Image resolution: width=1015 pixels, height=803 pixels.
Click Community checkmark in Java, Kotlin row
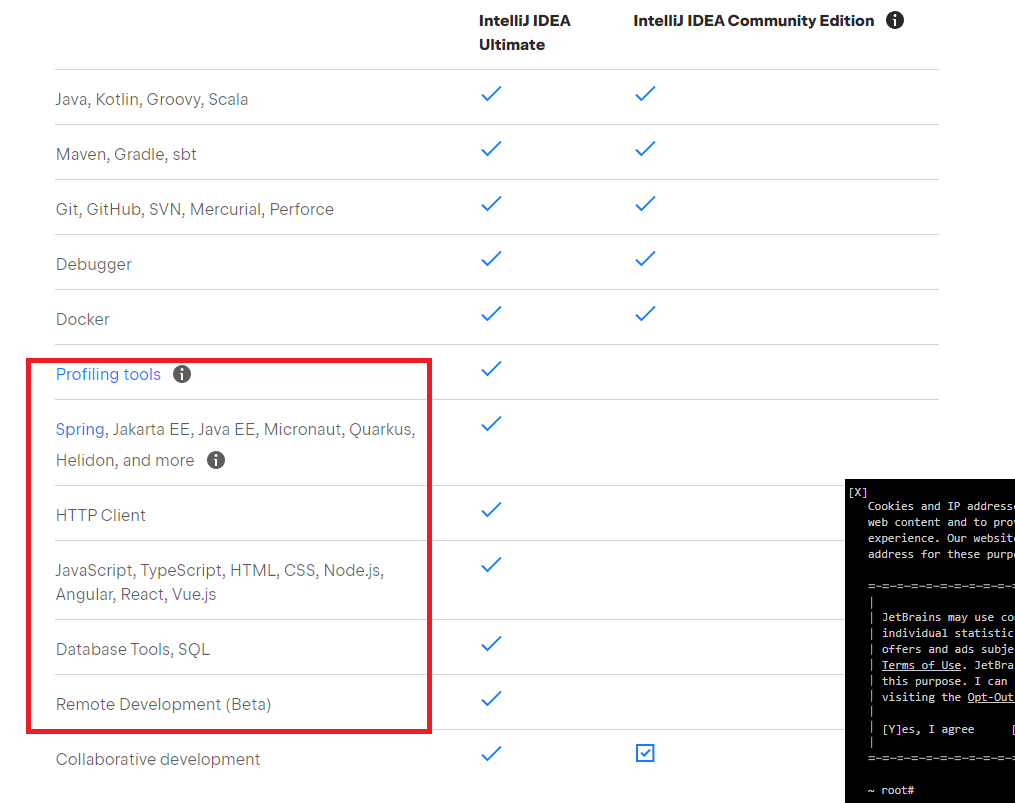645,94
